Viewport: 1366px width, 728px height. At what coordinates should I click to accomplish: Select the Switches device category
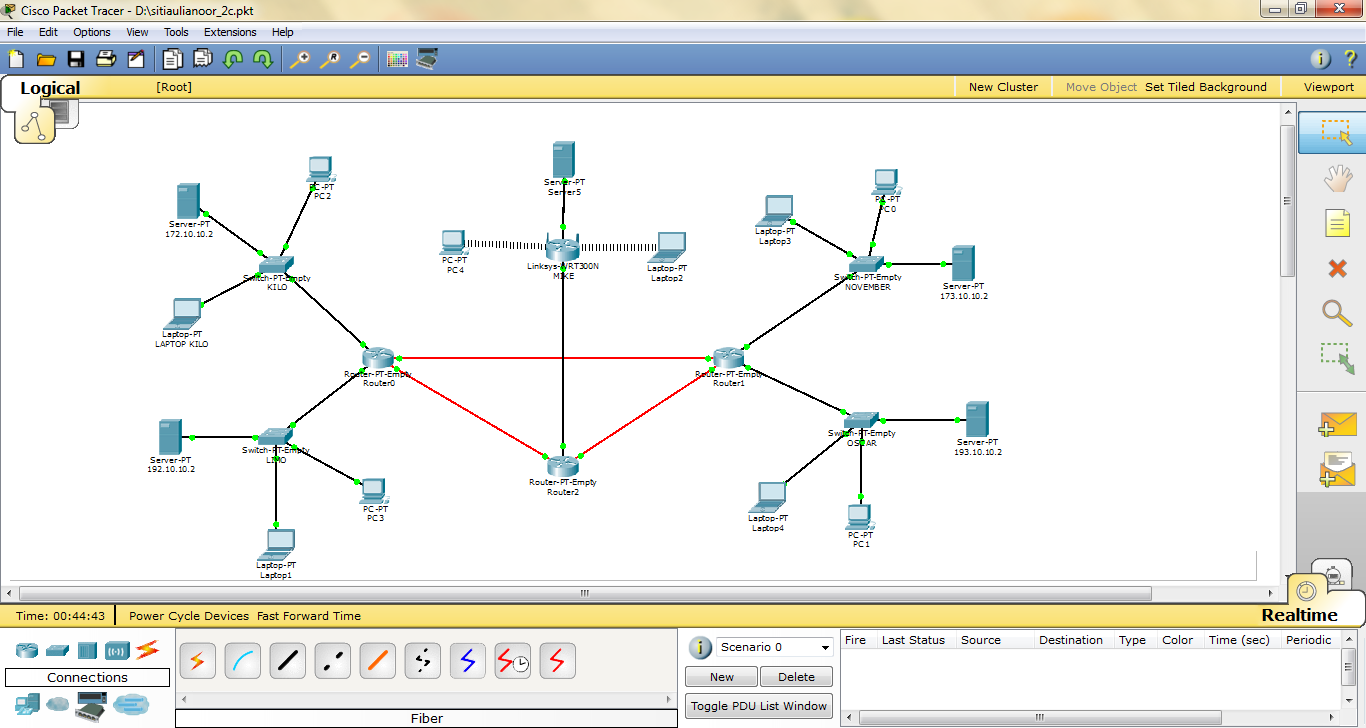click(x=57, y=651)
